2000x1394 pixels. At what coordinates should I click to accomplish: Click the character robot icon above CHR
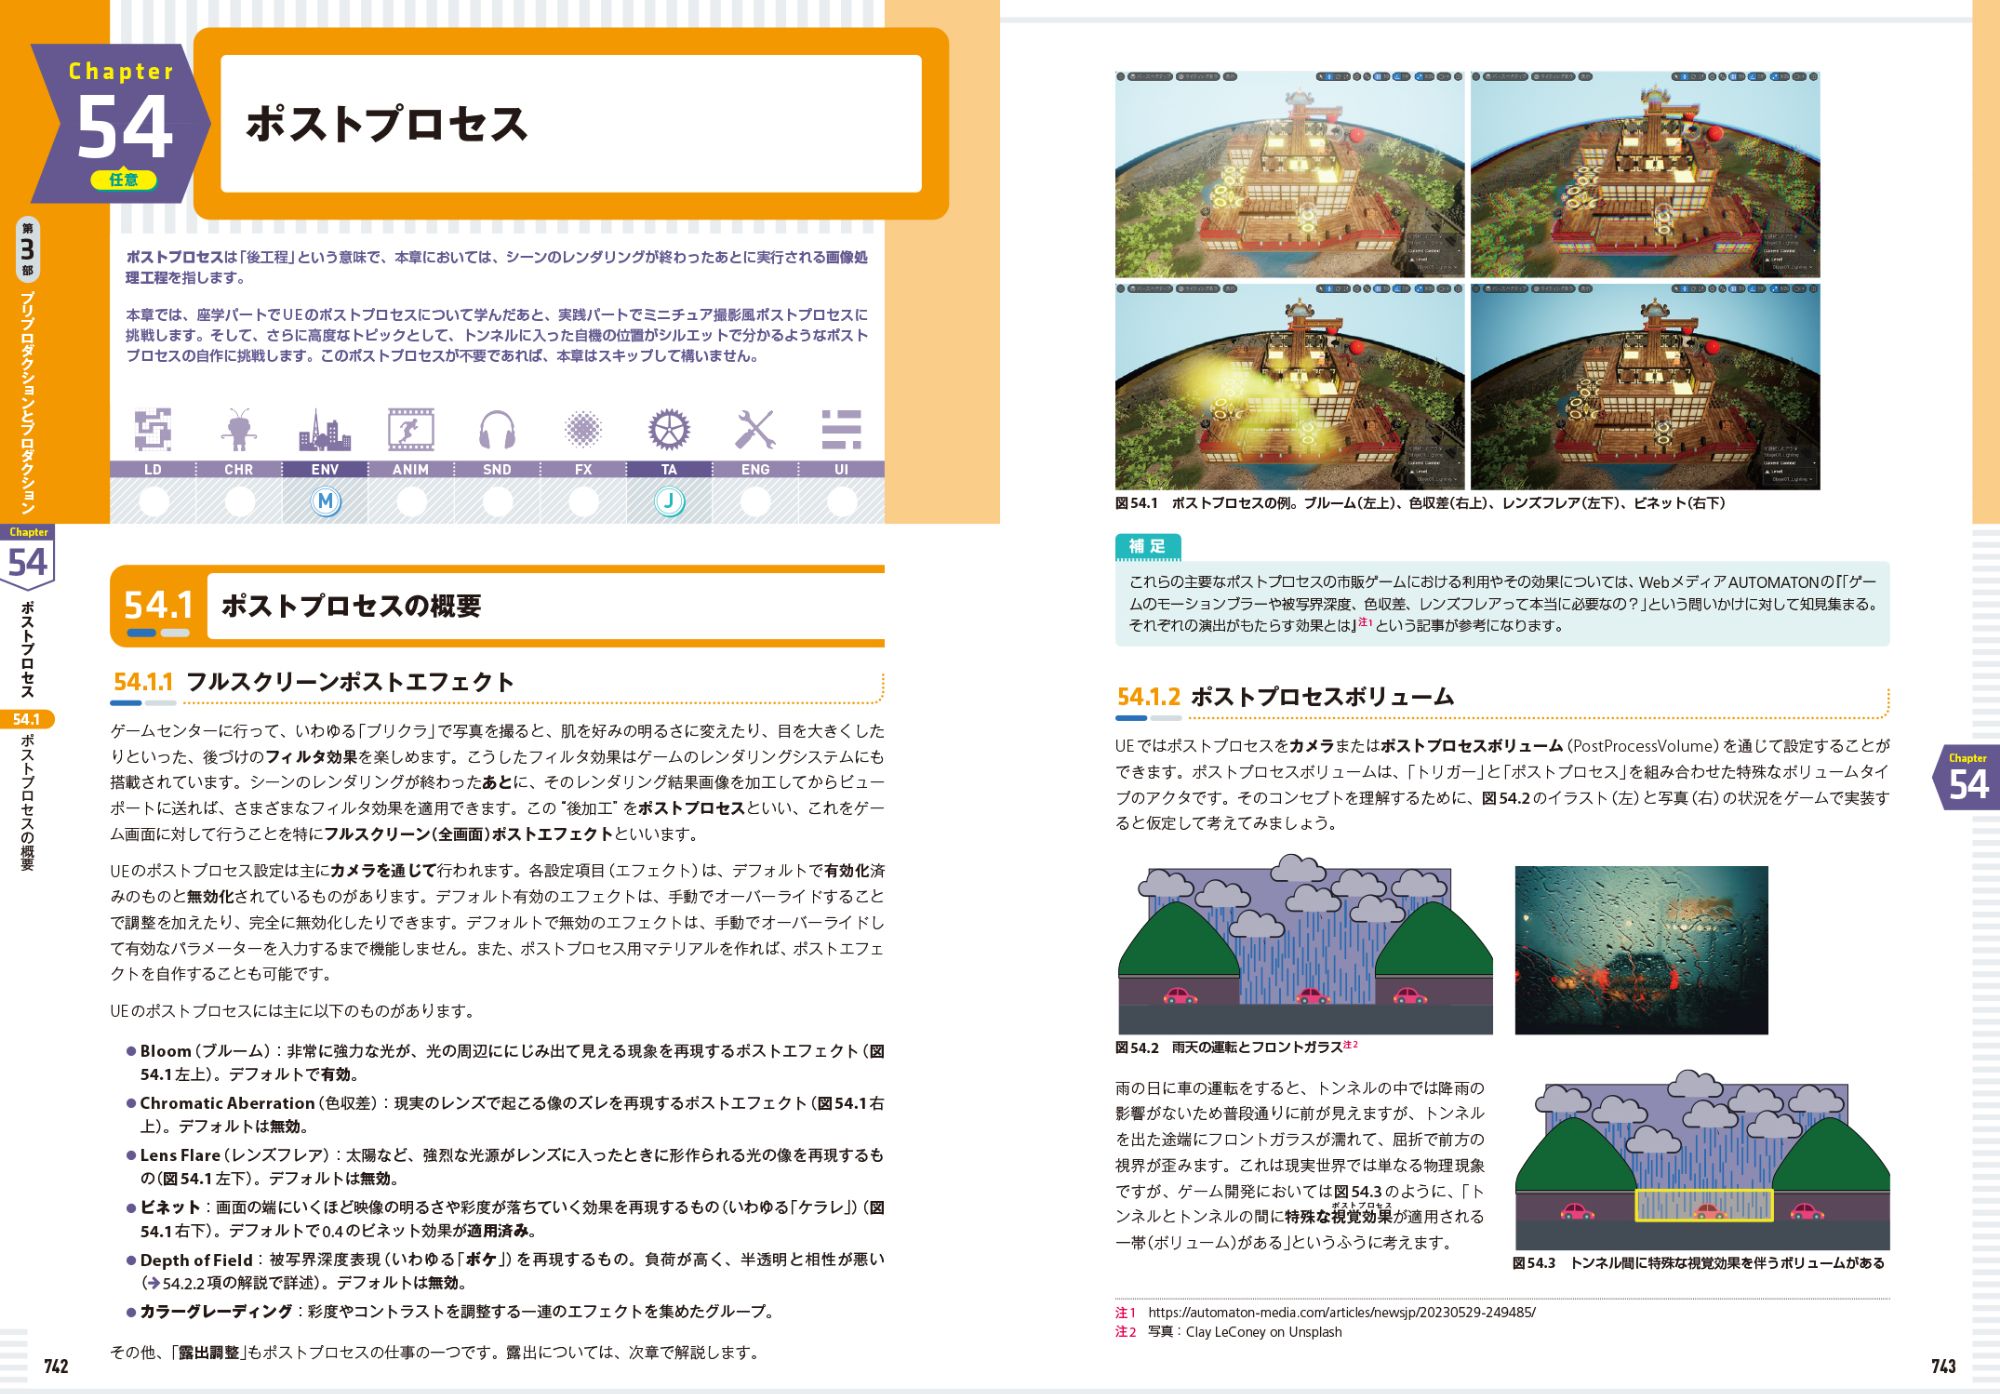tap(239, 430)
